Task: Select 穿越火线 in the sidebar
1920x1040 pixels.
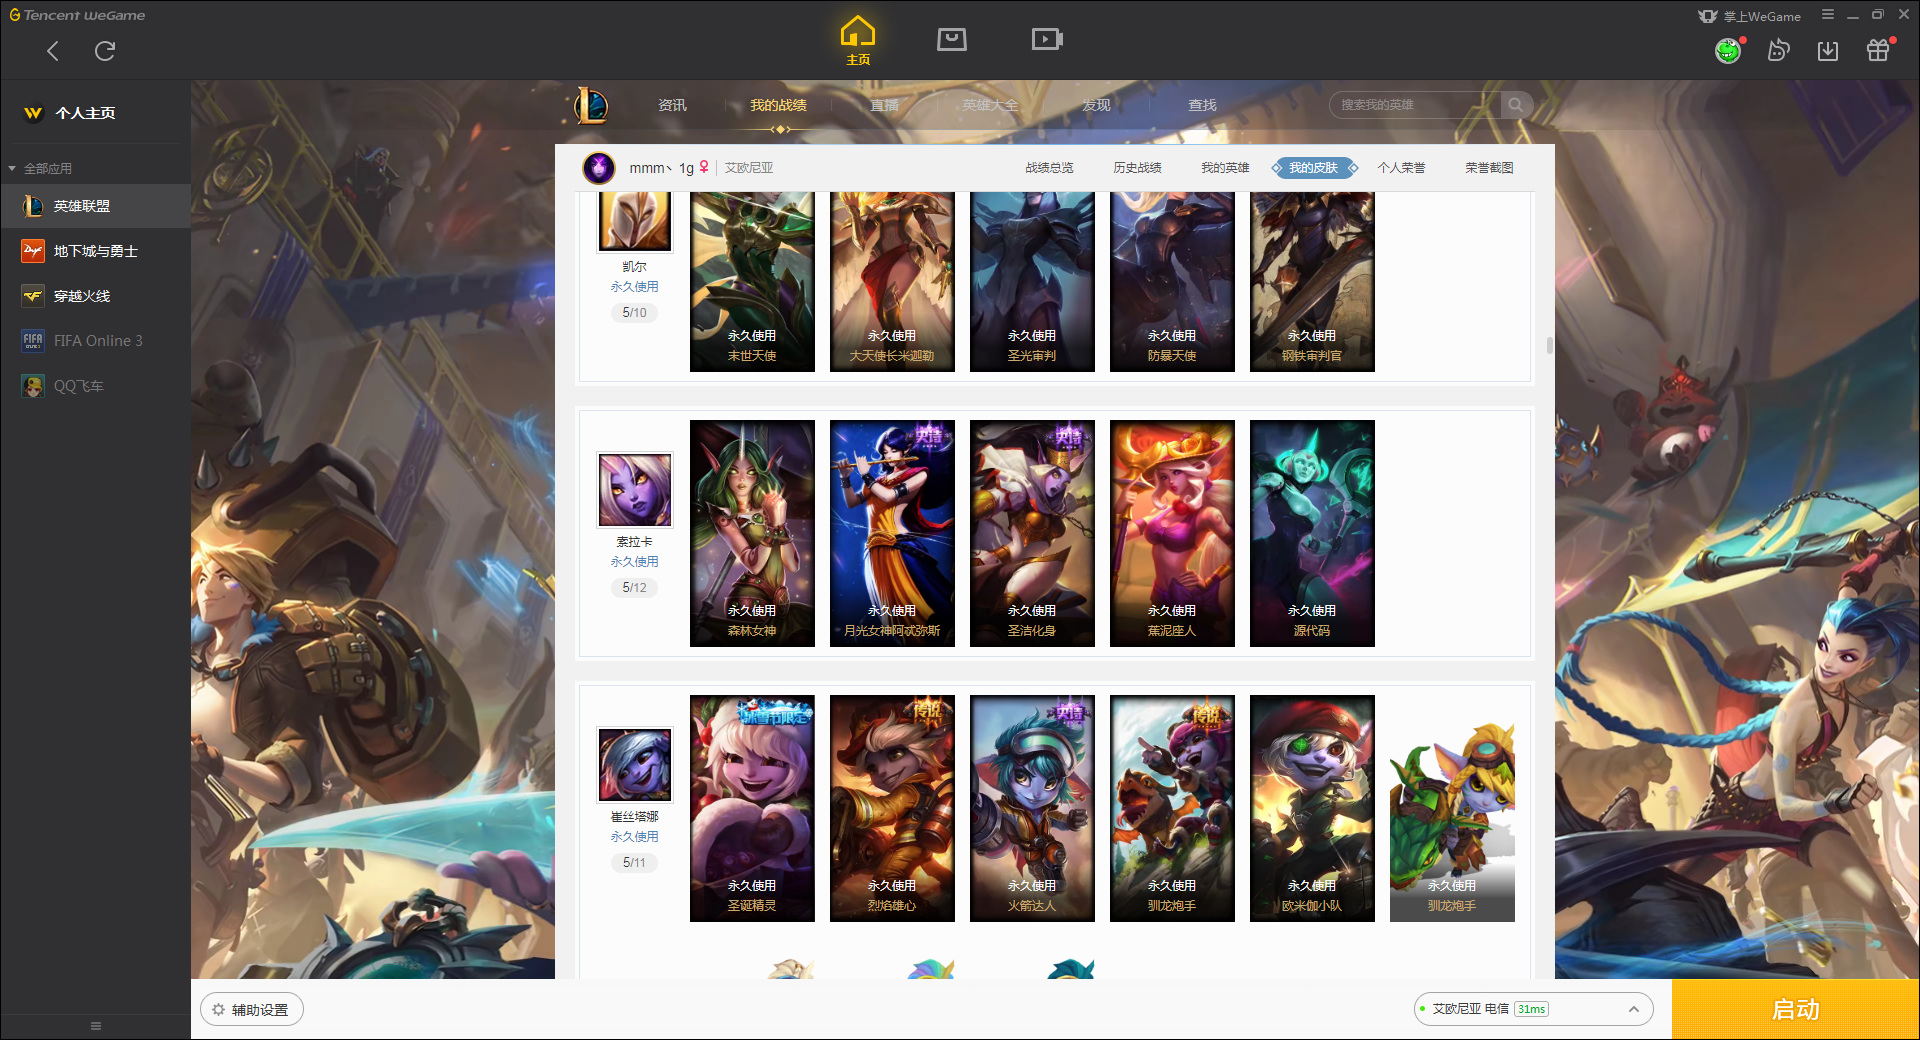Action: 95,296
